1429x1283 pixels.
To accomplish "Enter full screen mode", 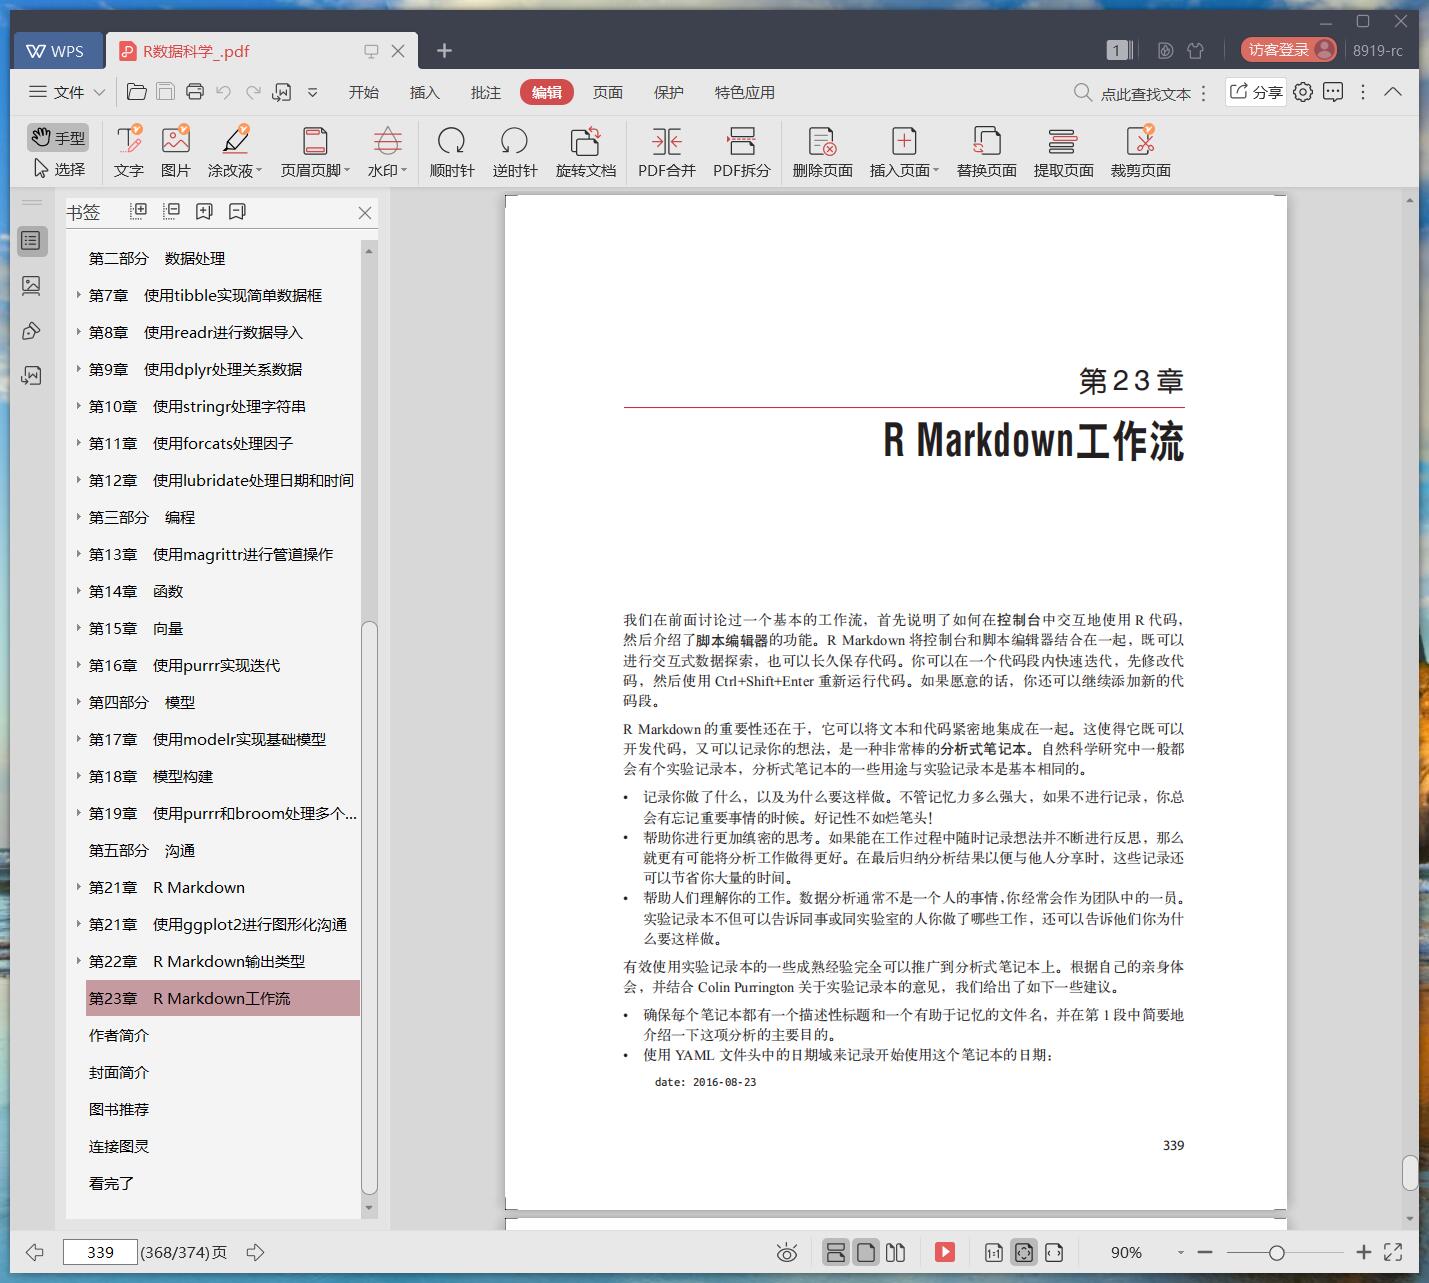I will pyautogui.click(x=1392, y=1252).
